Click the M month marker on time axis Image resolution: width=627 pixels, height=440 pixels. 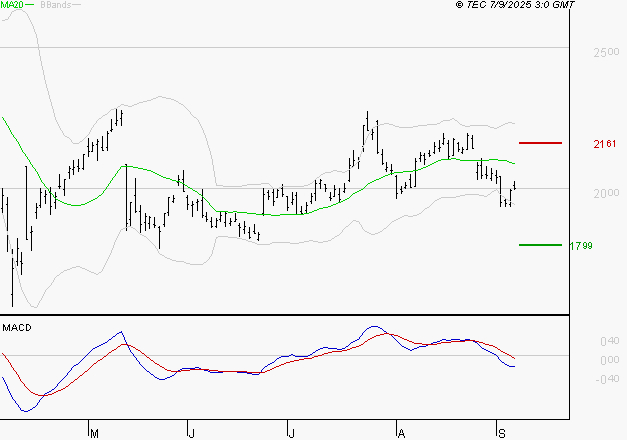[x=95, y=434]
